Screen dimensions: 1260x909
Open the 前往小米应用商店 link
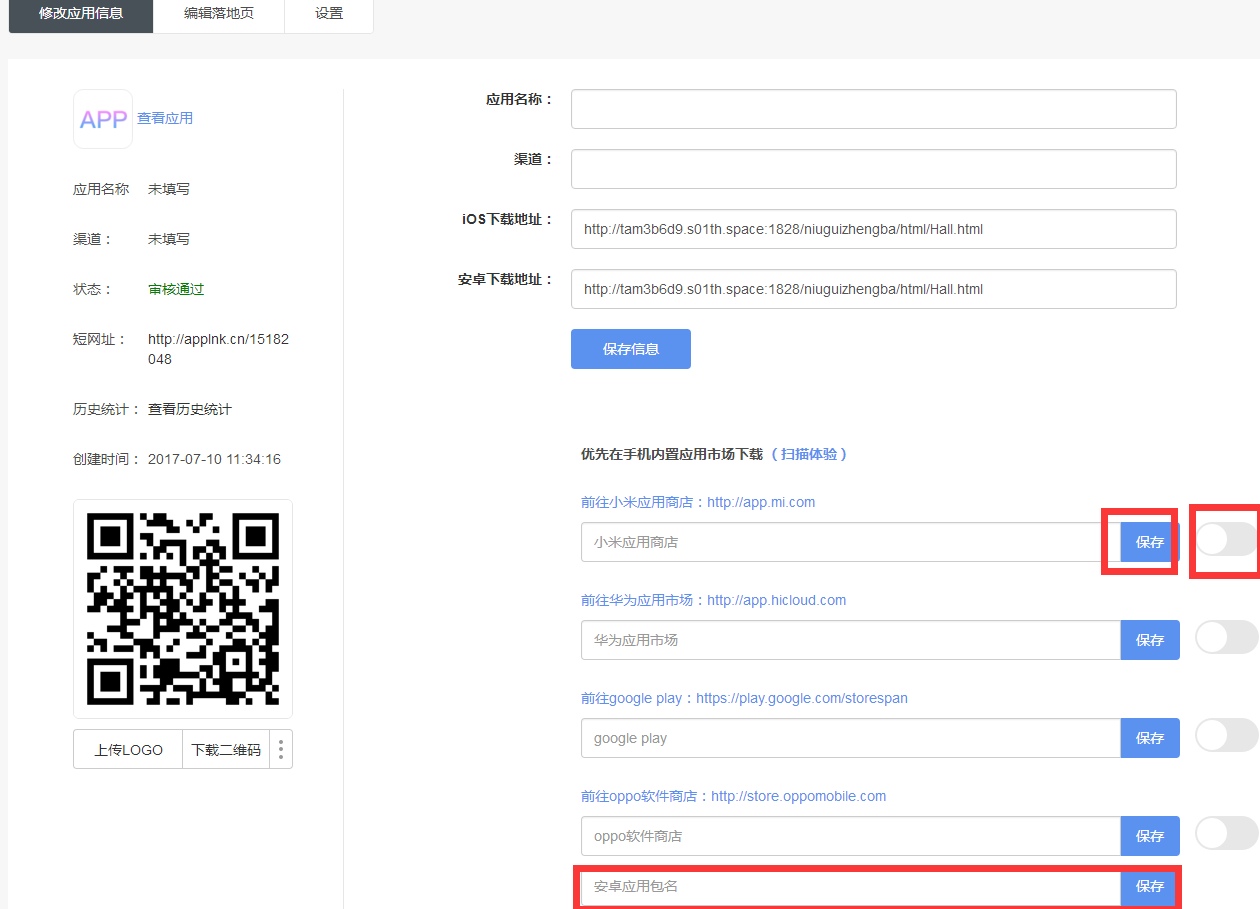[698, 502]
